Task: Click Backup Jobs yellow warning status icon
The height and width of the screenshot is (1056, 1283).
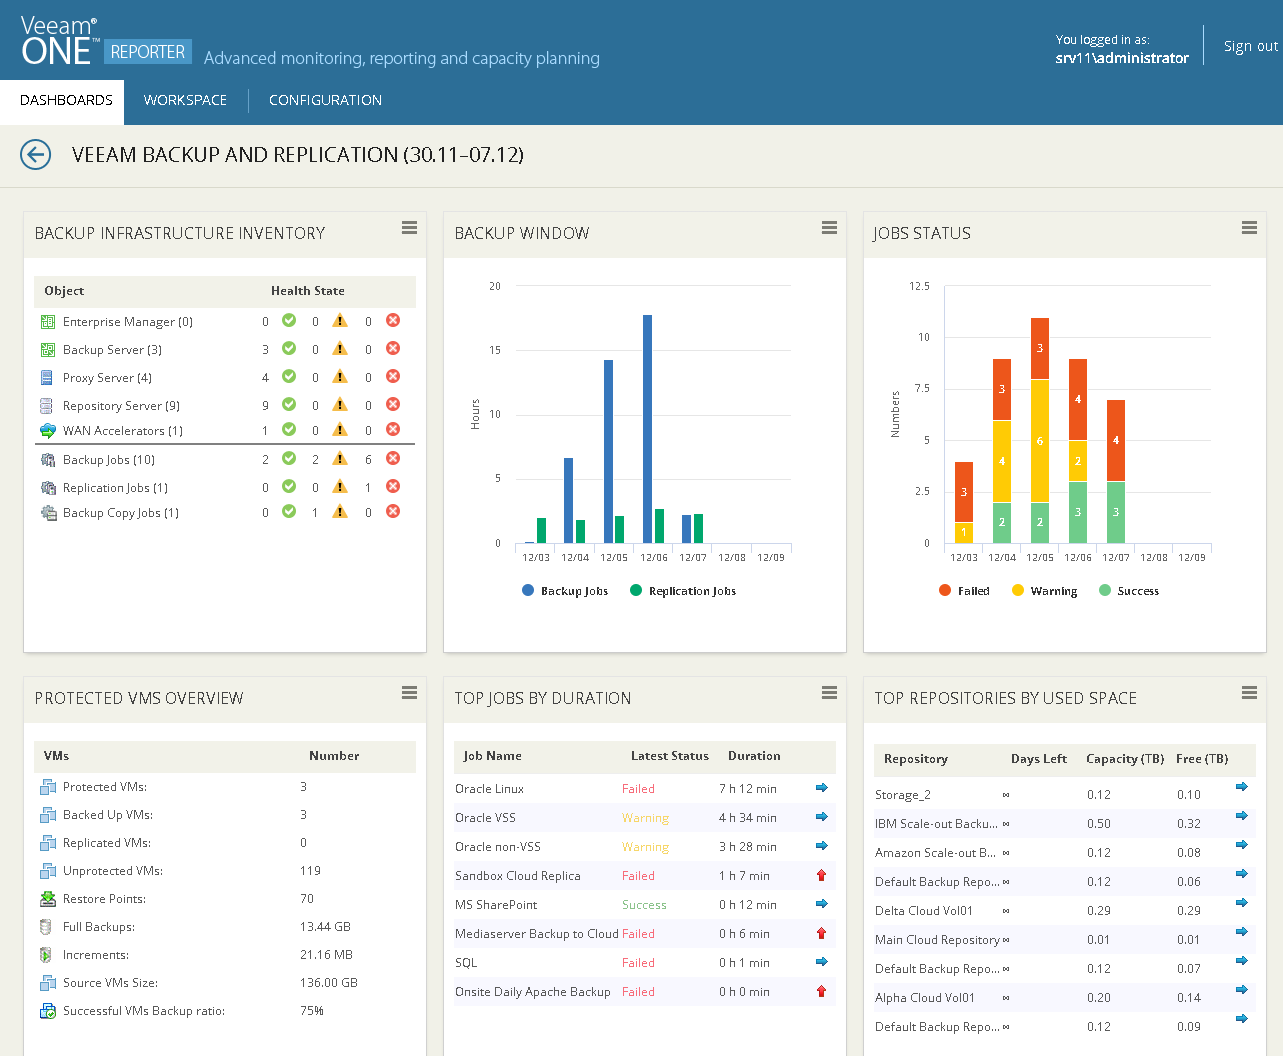Action: [x=340, y=458]
